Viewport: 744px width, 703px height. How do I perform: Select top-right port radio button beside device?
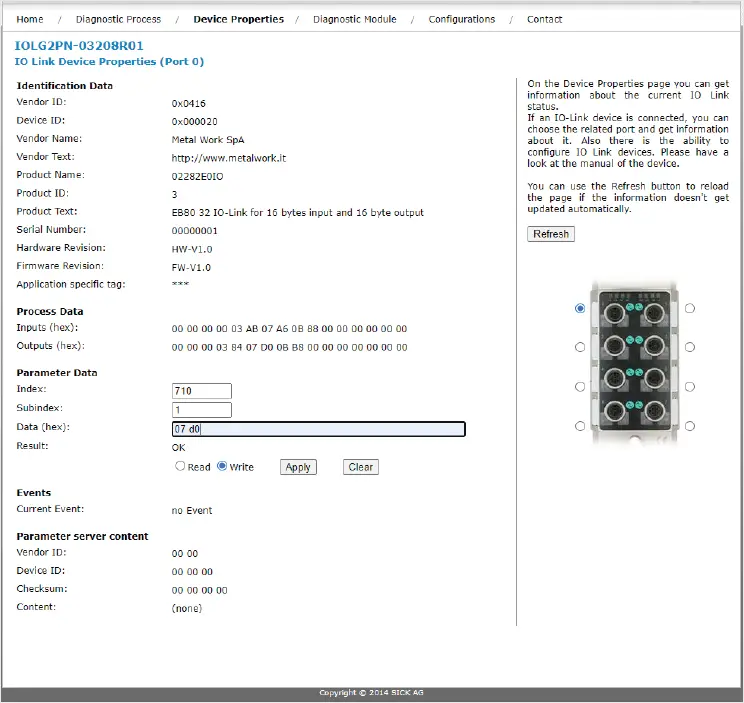(690, 308)
